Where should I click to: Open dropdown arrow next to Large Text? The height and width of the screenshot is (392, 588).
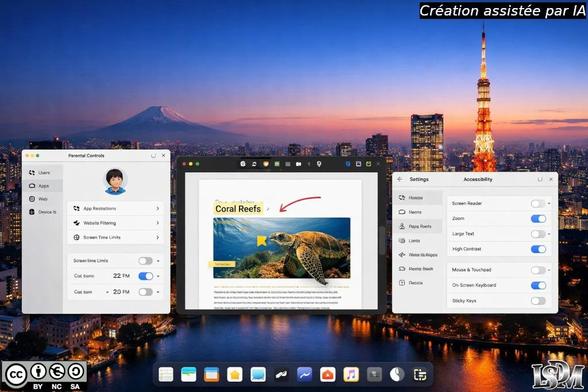tap(549, 234)
